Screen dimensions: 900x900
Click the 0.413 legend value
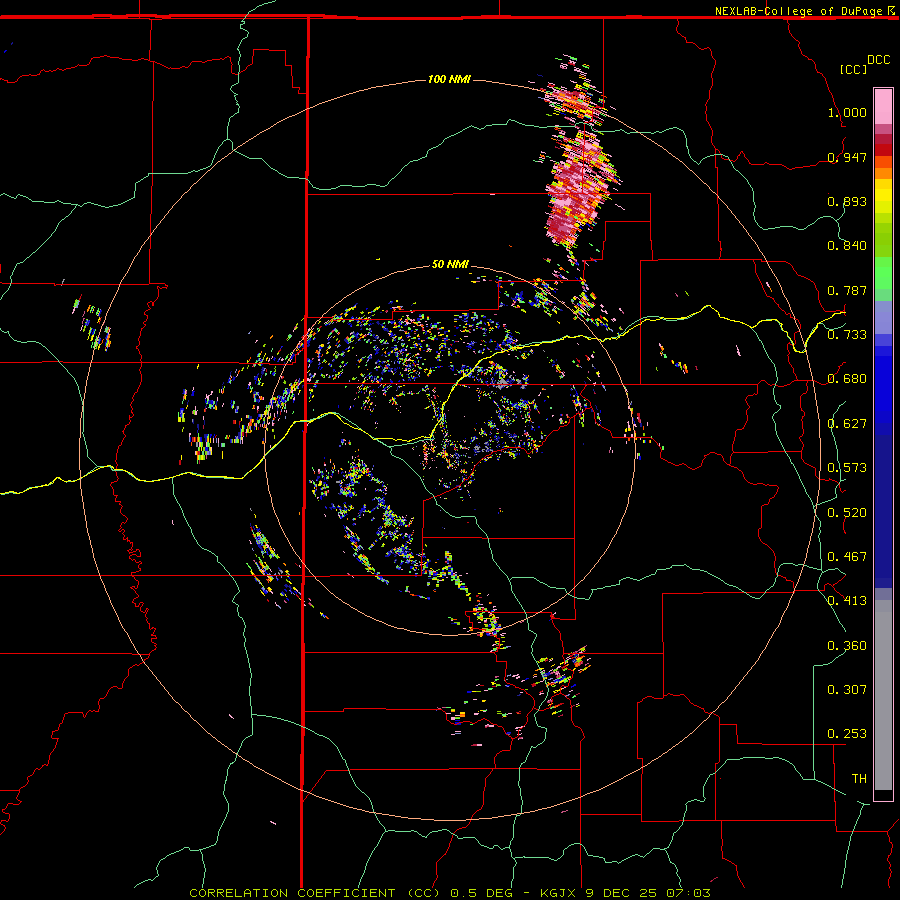(x=847, y=601)
